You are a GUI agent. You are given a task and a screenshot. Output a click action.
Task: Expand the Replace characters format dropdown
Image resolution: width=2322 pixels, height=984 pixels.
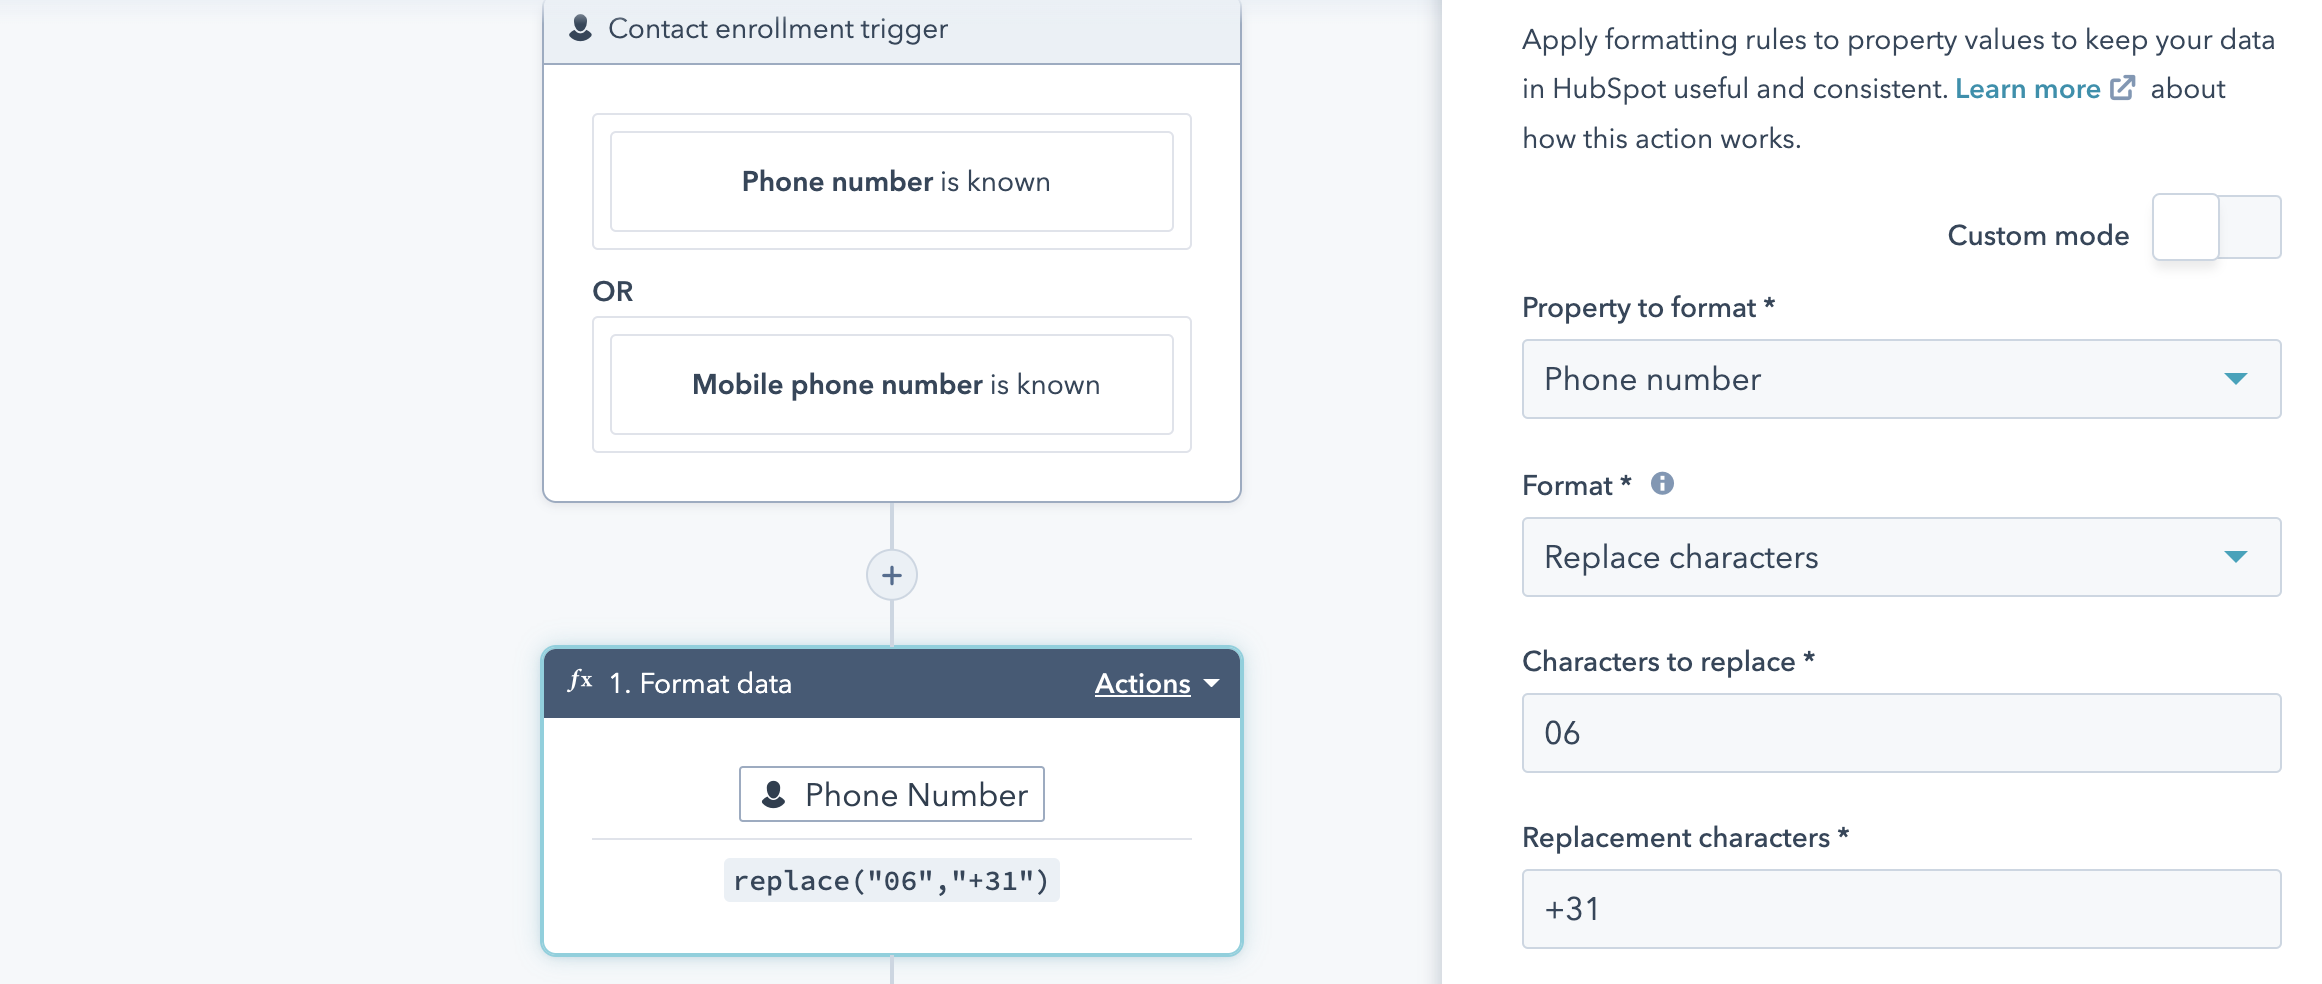click(x=1901, y=557)
